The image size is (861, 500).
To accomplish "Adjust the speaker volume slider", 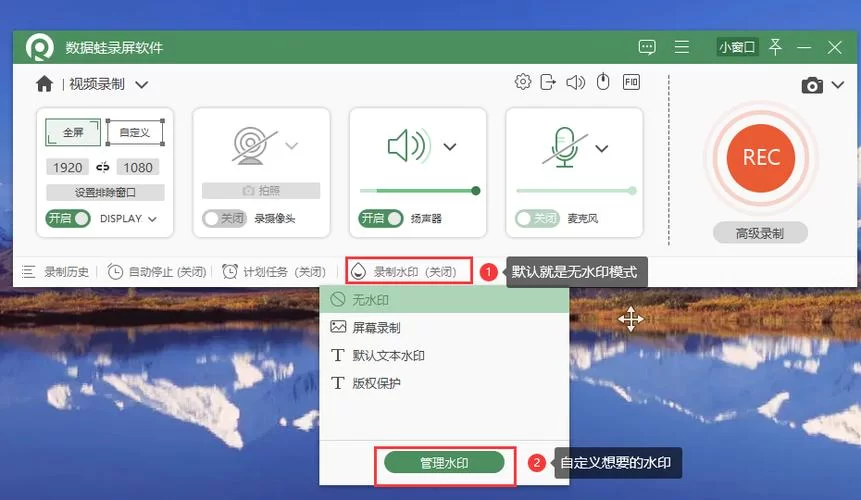I will point(420,191).
